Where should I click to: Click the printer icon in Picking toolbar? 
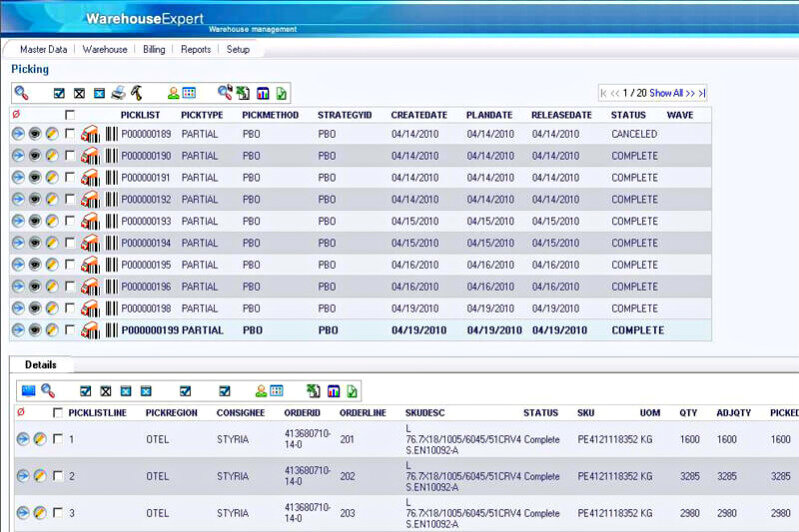(118, 93)
